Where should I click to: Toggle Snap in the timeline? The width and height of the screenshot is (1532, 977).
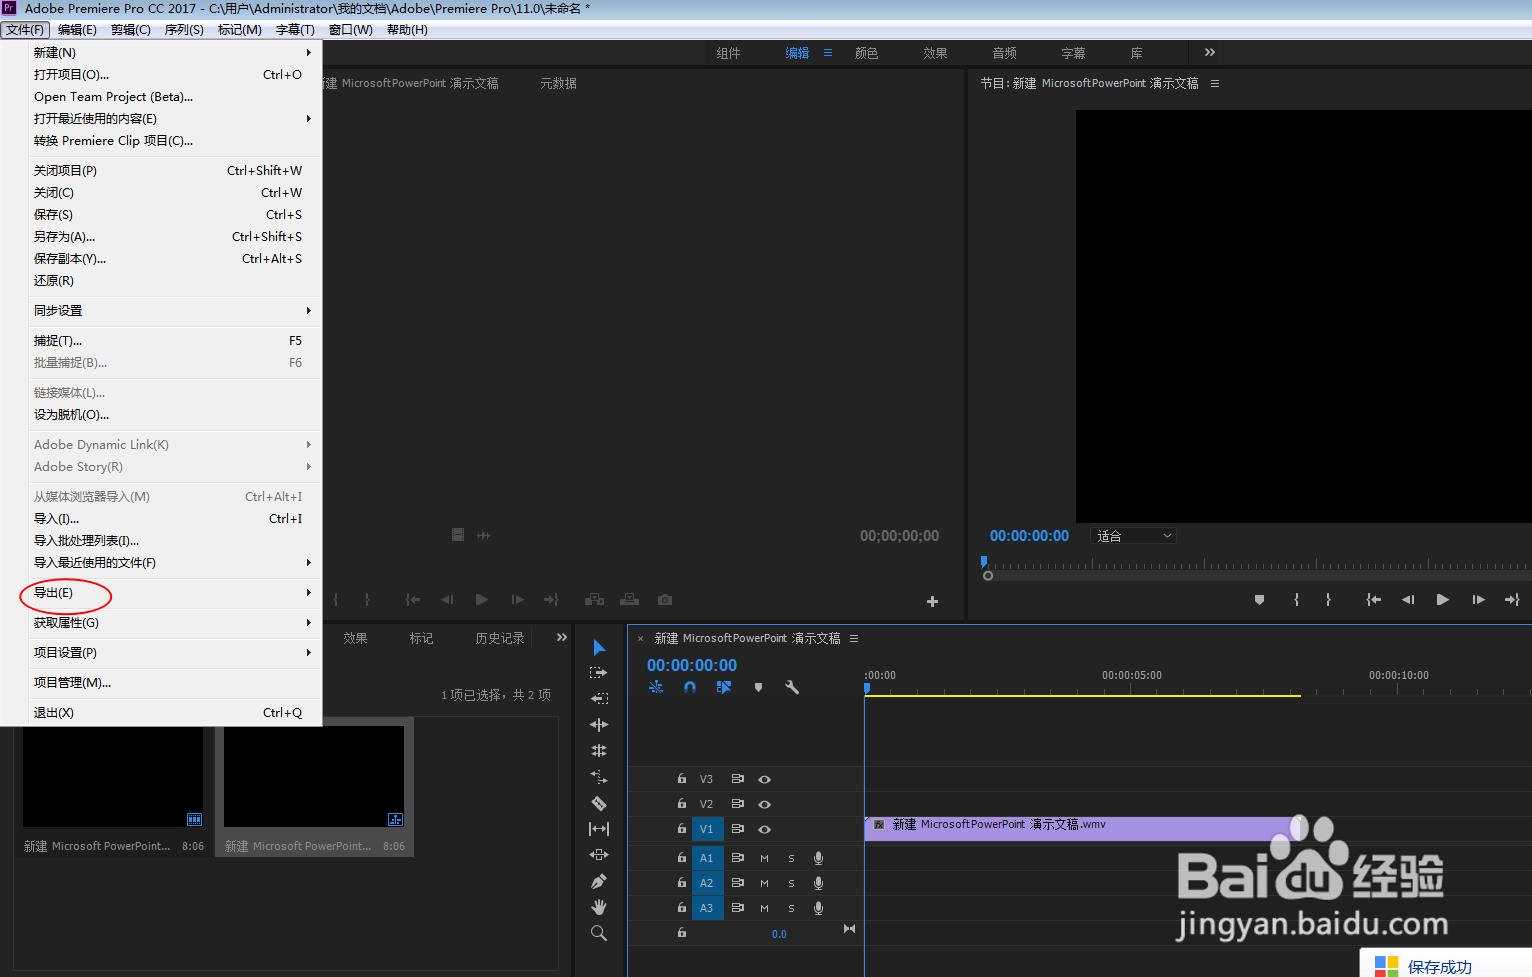pos(690,687)
